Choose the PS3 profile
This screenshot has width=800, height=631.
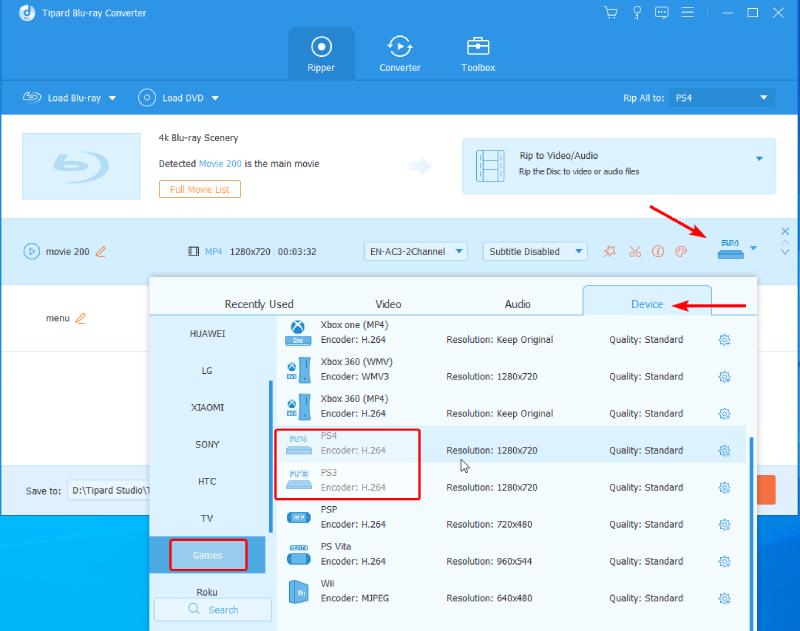511,481
